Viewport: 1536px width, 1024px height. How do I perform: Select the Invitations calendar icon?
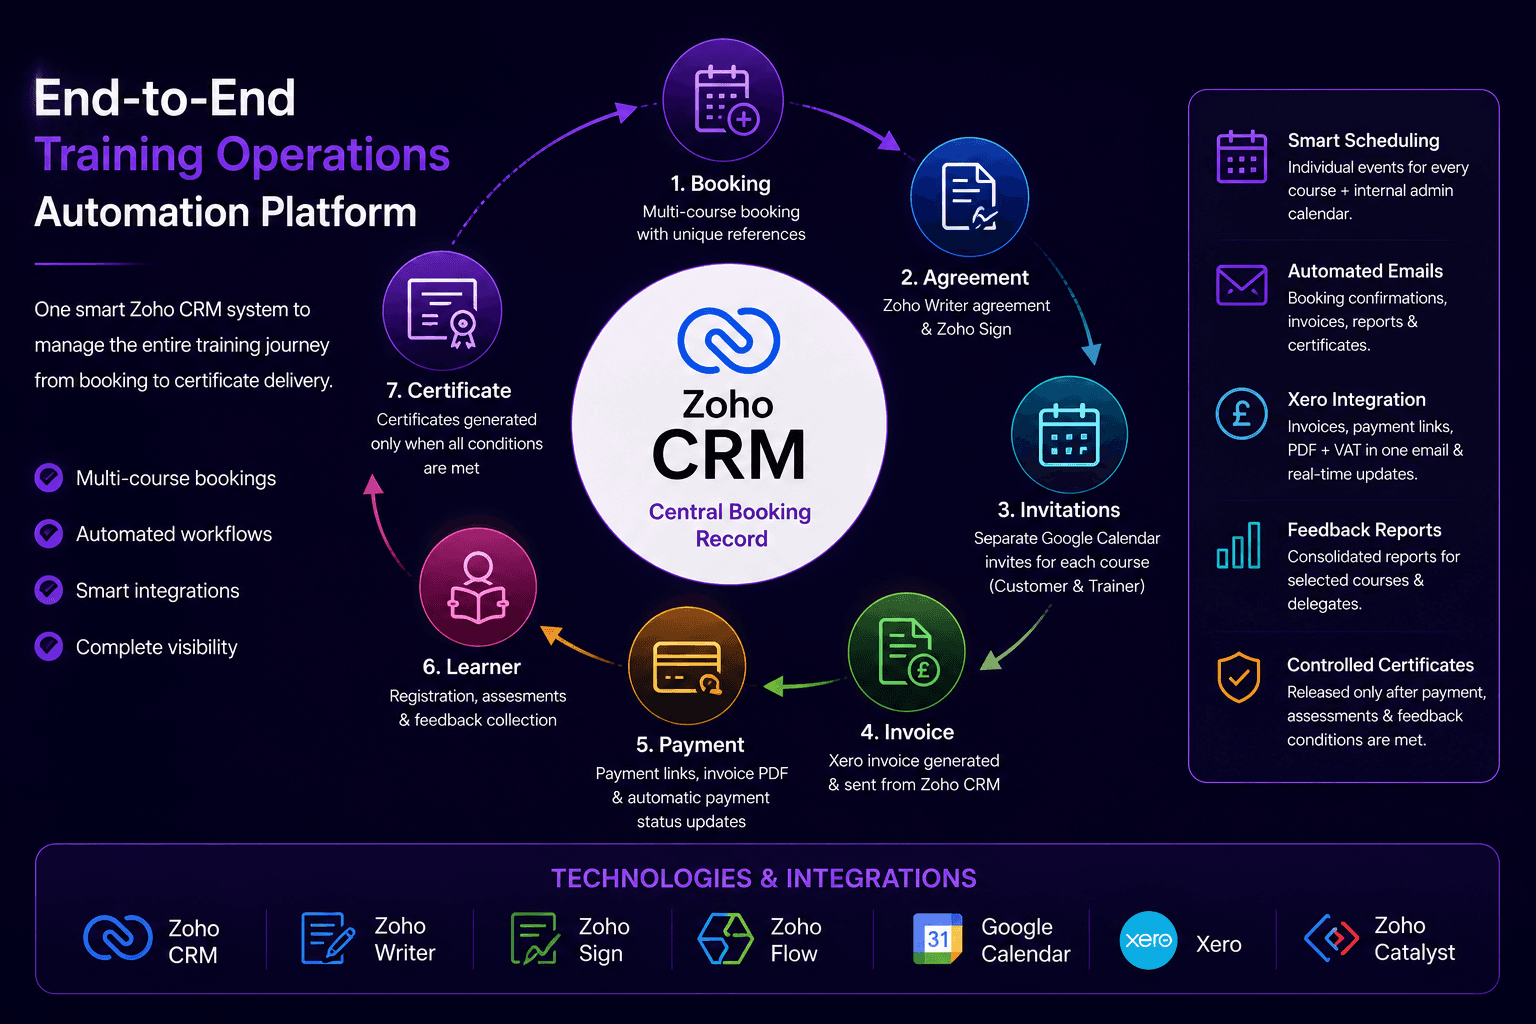pos(1070,435)
